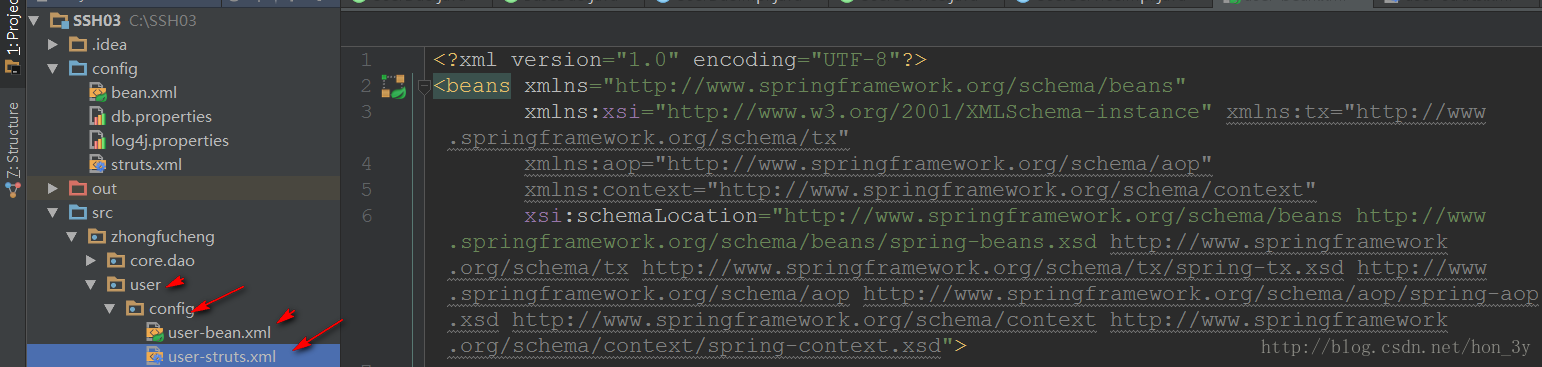Click line number 6 in the gutter
This screenshot has width=1542, height=367.
[366, 216]
